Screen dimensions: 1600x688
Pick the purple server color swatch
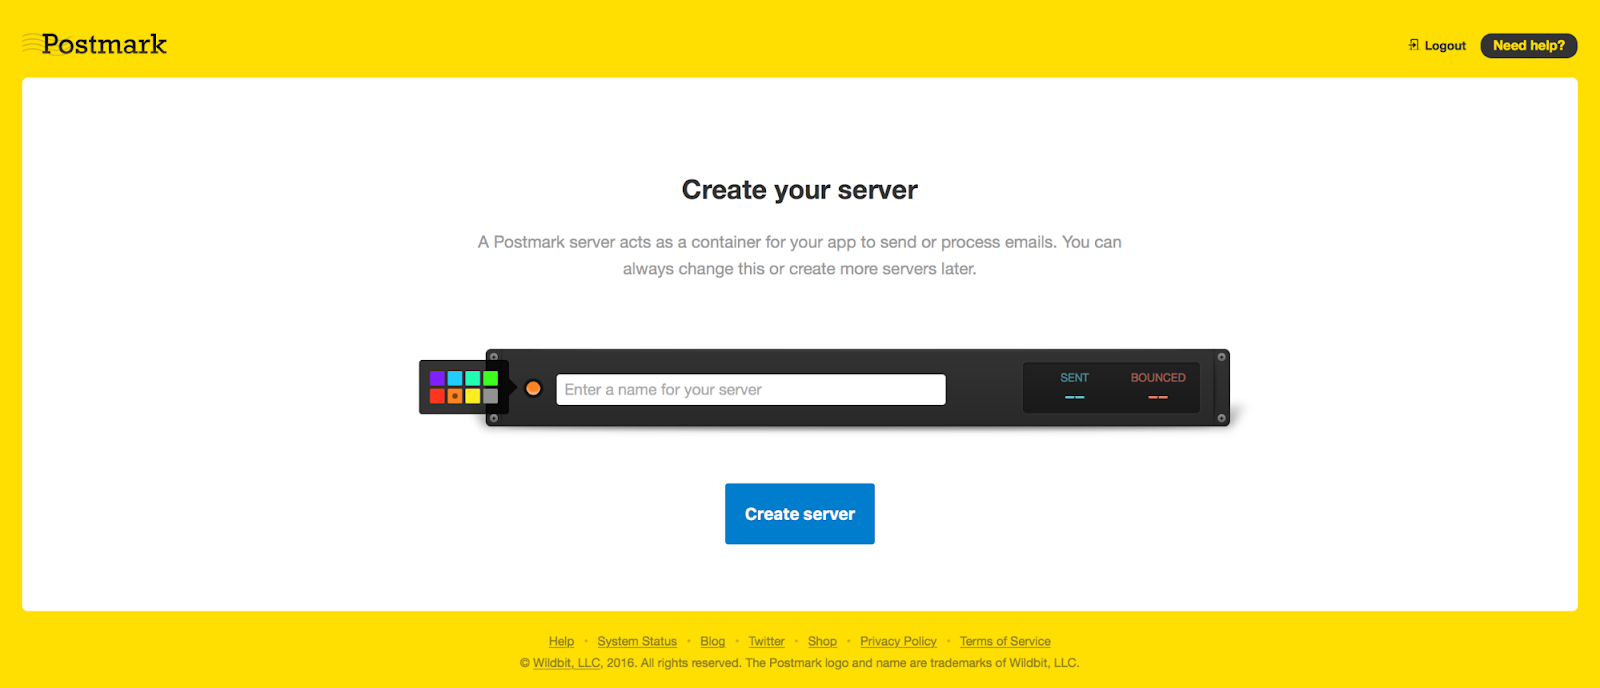click(437, 378)
